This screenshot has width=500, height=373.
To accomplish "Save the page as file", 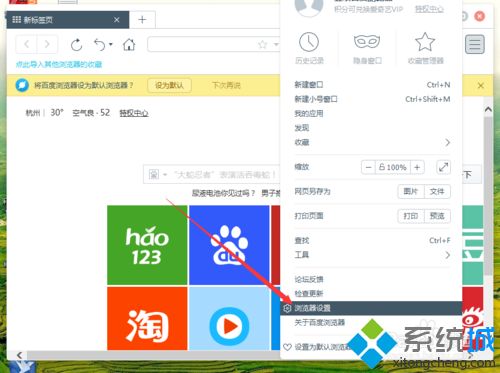I will [437, 191].
